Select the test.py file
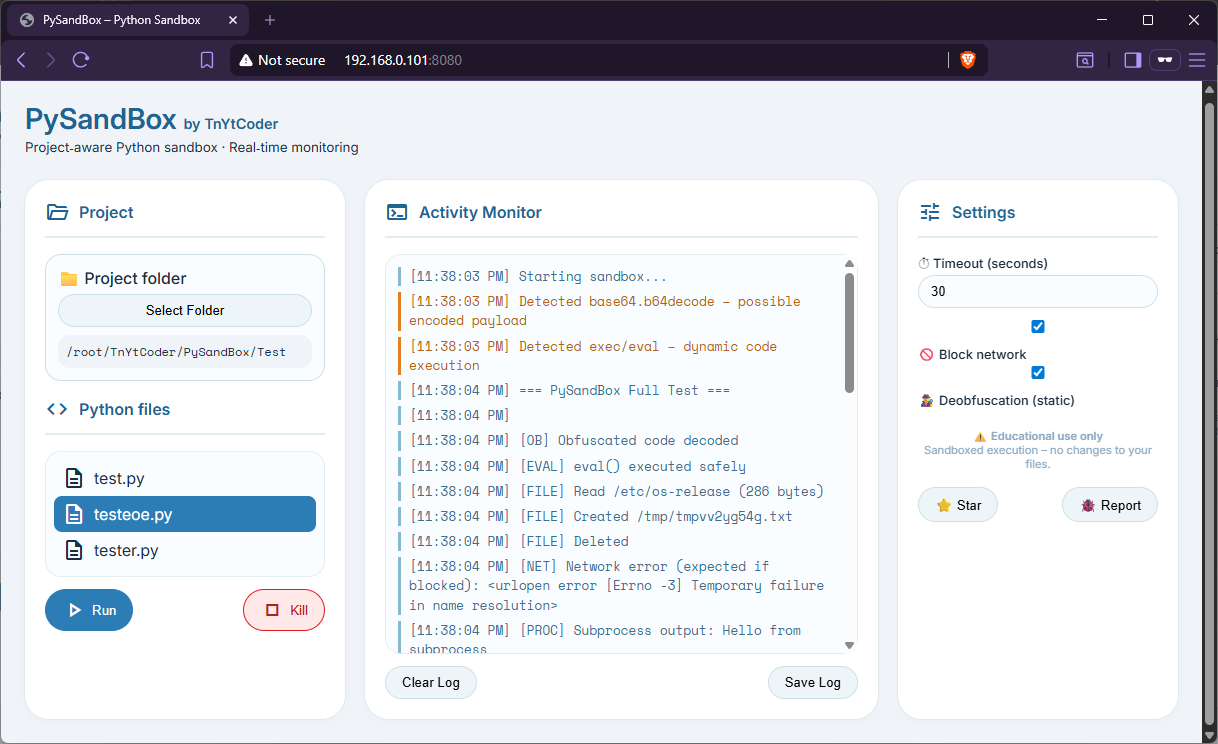1218x744 pixels. click(185, 478)
